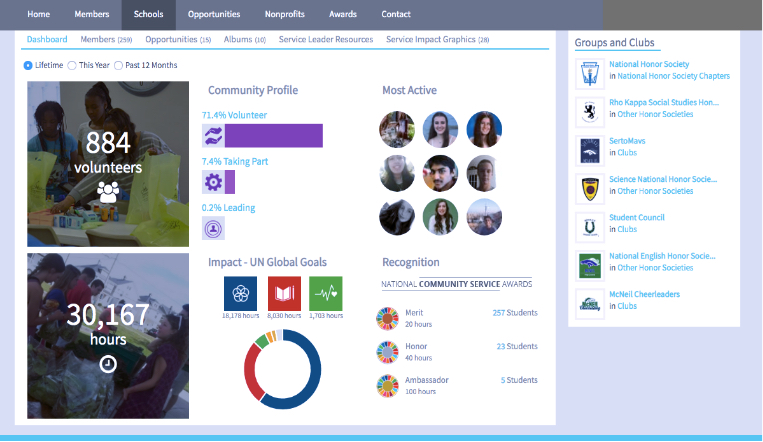This screenshot has height=442, width=763.
Task: Open the National English Honor Society logo
Action: pos(590,266)
